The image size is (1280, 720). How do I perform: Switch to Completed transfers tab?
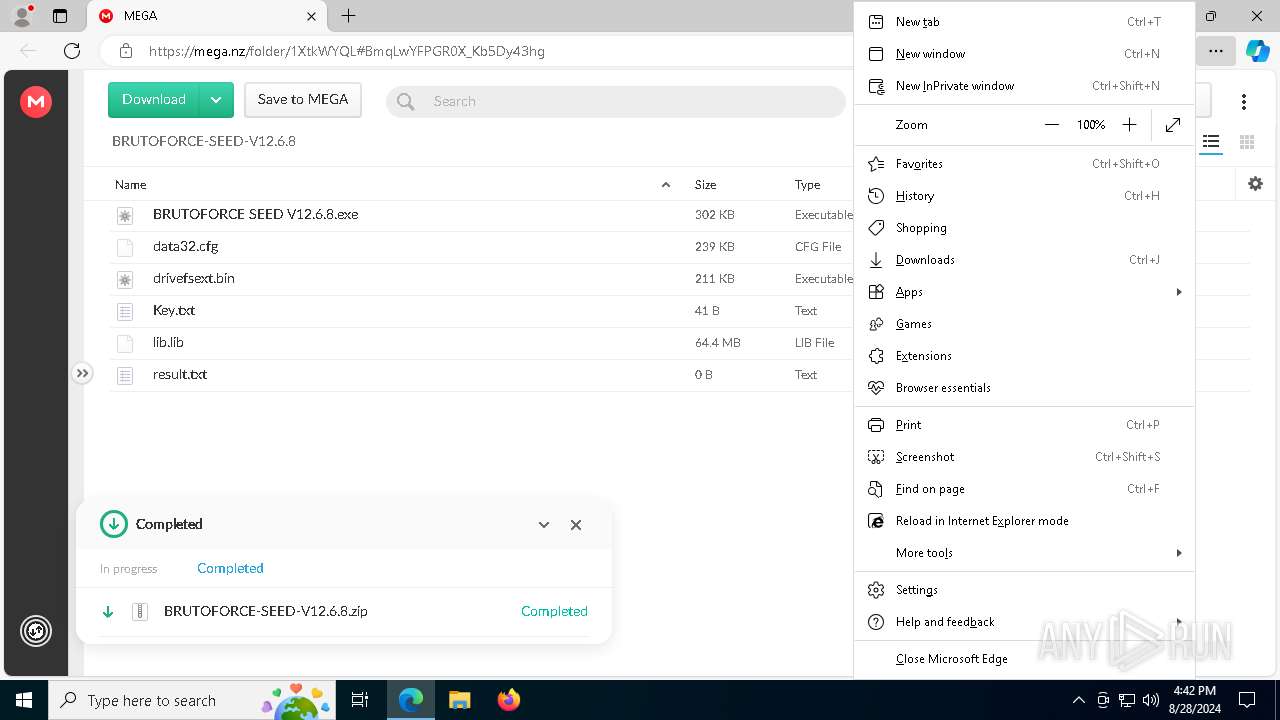tap(230, 568)
